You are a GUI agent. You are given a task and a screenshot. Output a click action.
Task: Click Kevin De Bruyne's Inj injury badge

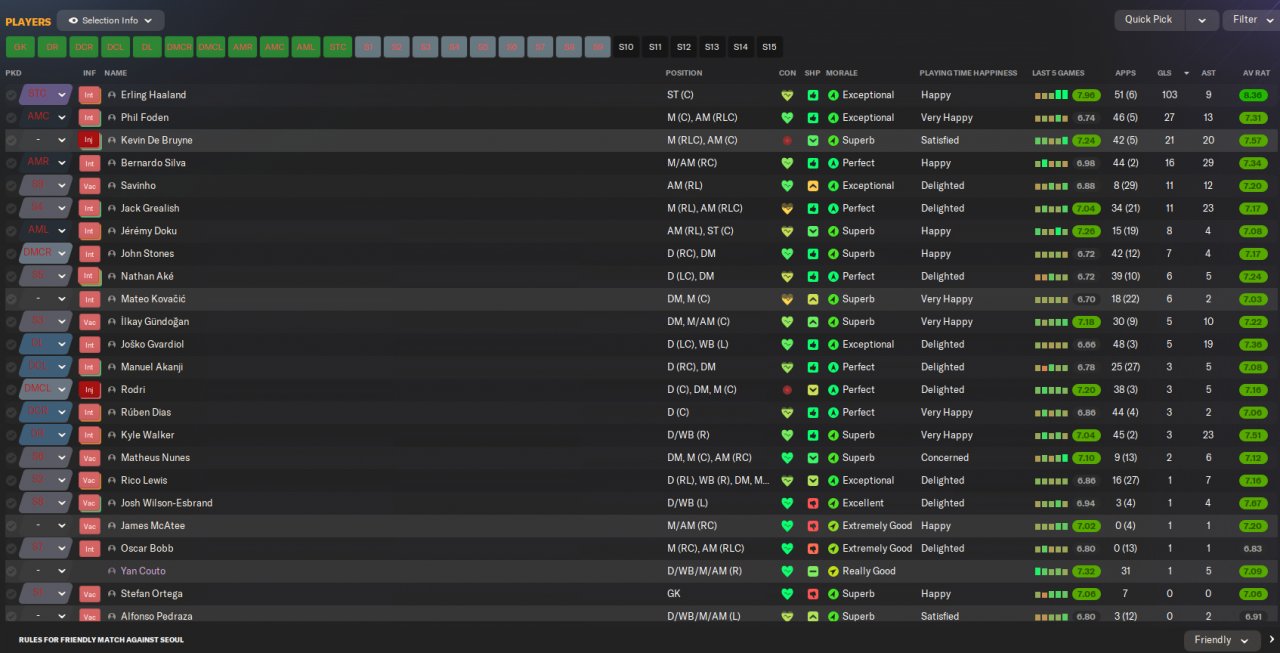(89, 140)
